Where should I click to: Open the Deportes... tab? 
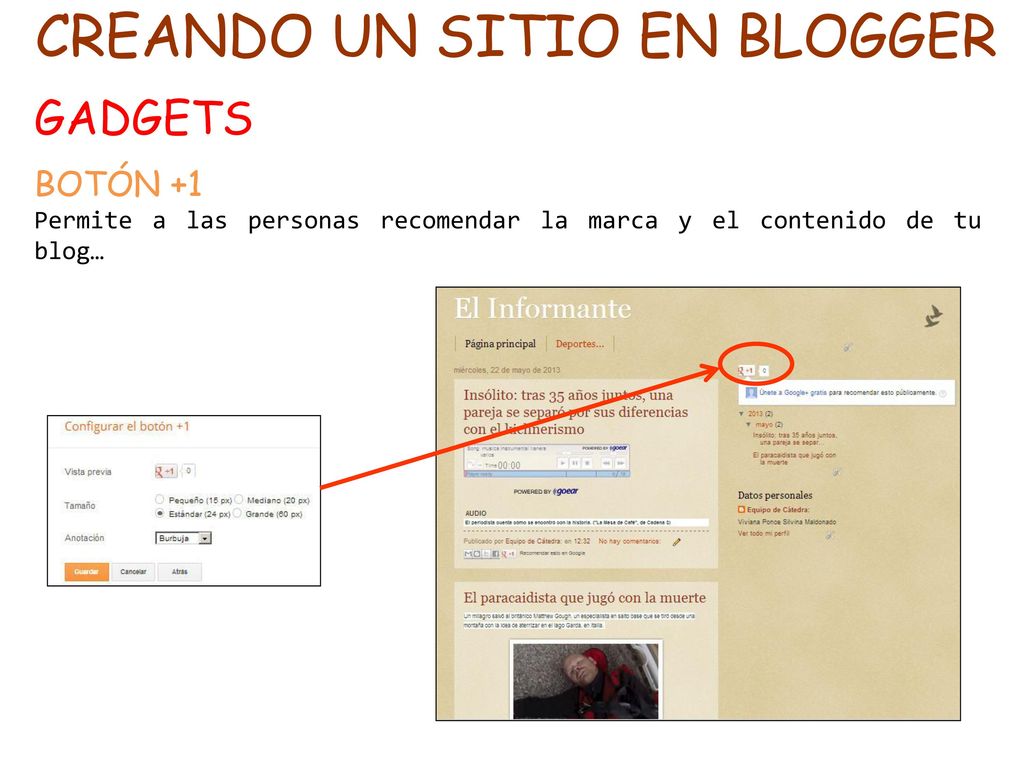(x=580, y=344)
